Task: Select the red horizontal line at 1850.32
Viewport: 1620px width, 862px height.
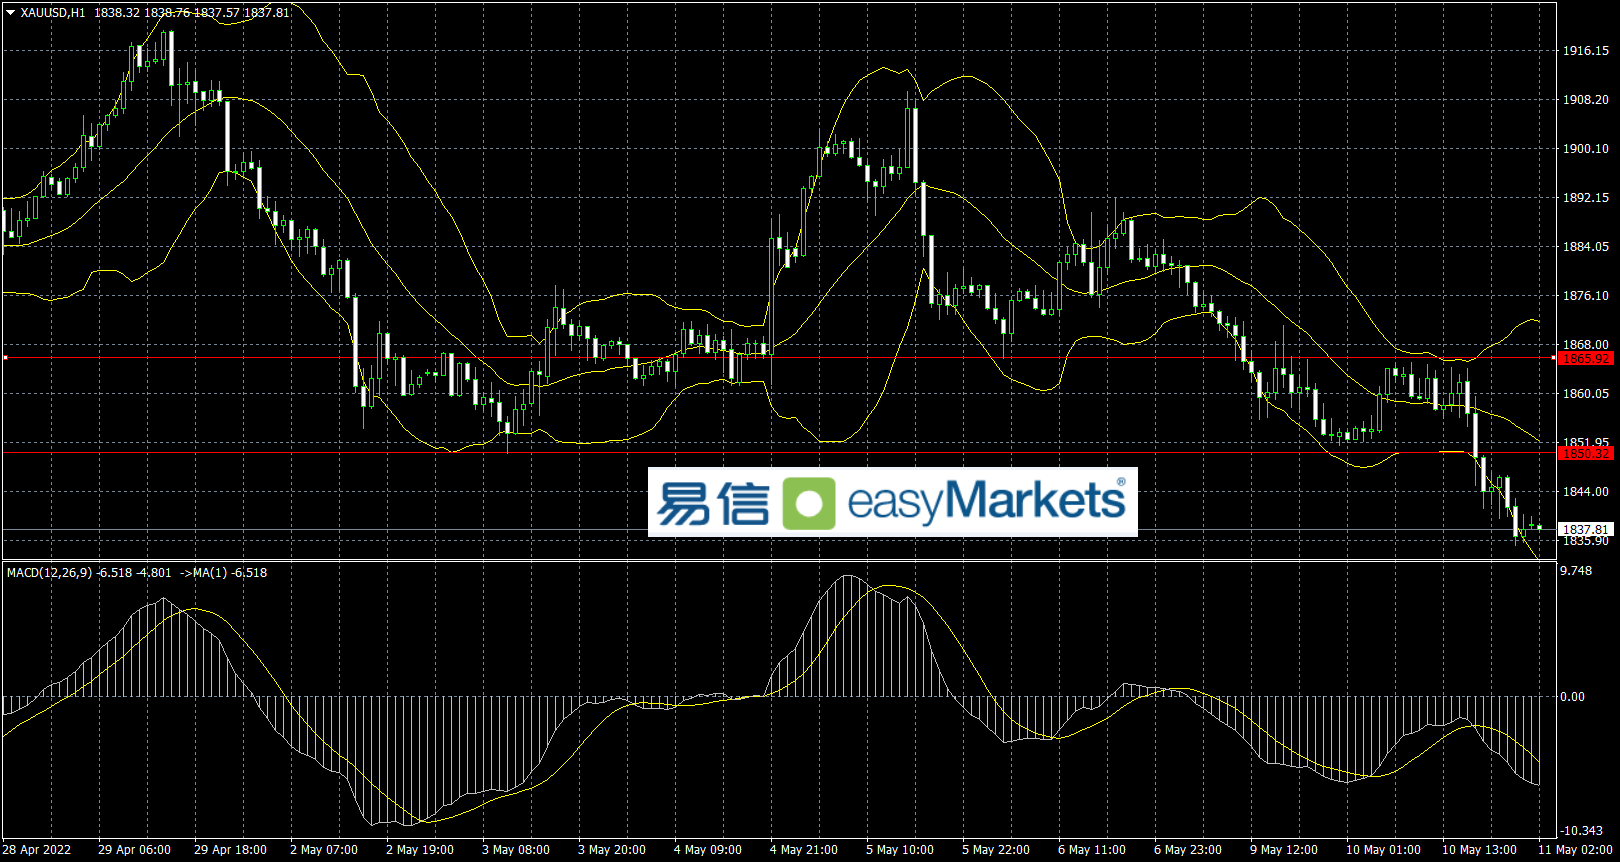Action: (780, 453)
